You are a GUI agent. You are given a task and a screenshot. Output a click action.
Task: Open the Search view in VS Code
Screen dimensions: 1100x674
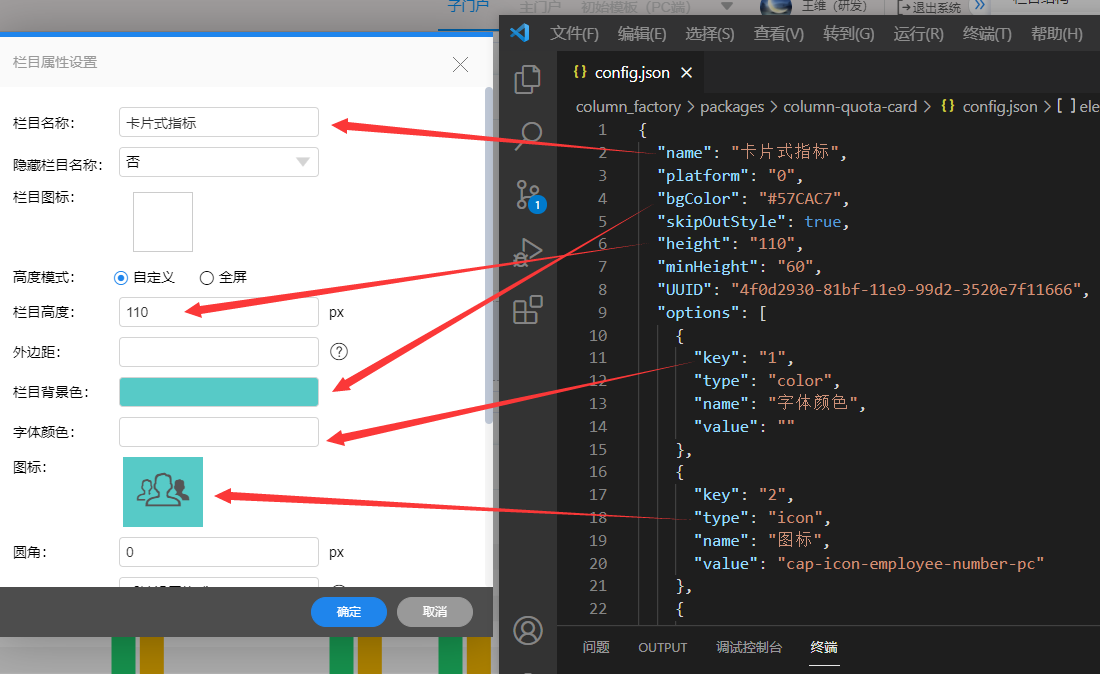coord(527,136)
